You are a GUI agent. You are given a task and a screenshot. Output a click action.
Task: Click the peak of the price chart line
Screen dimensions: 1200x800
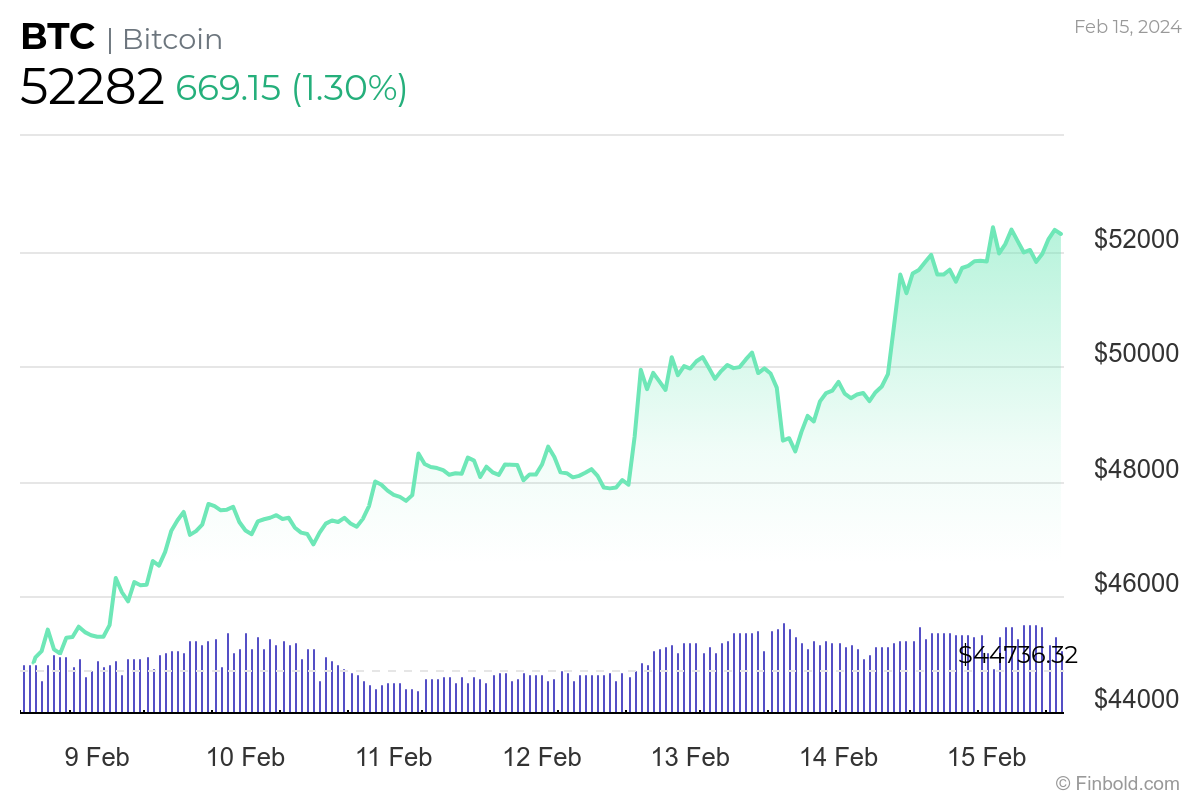(x=993, y=228)
